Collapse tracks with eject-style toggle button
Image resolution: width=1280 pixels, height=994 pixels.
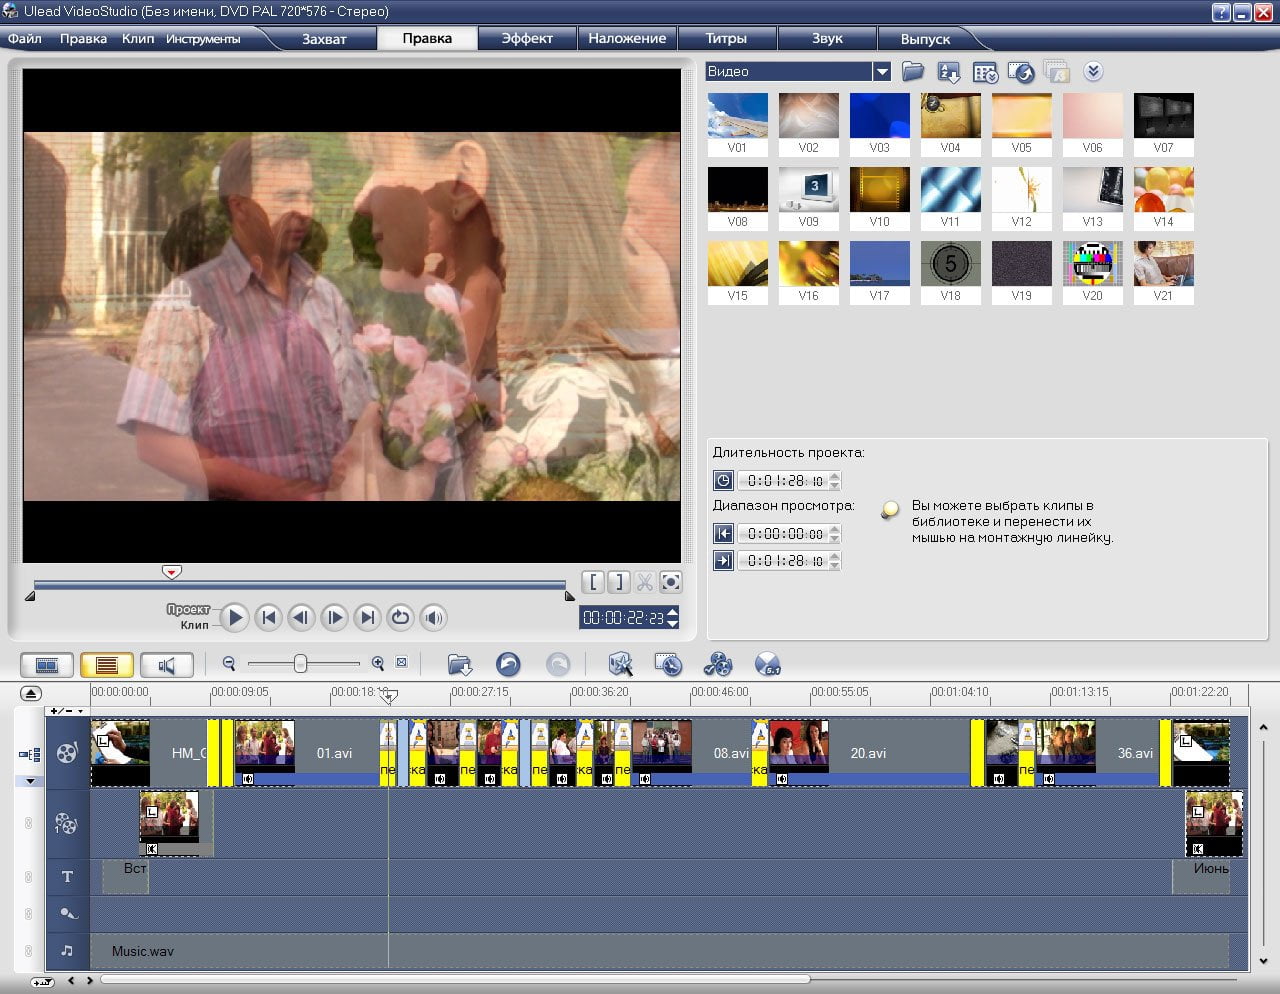pyautogui.click(x=31, y=693)
